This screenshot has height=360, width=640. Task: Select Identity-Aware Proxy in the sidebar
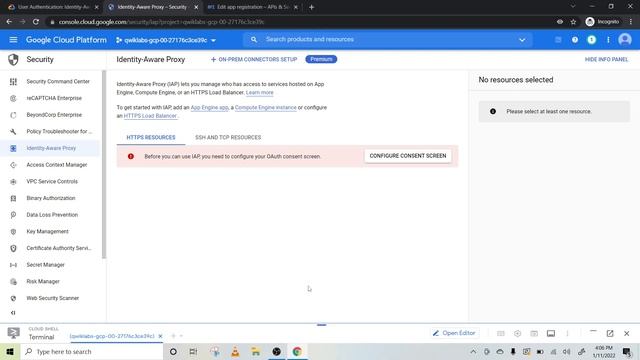pyautogui.click(x=50, y=148)
